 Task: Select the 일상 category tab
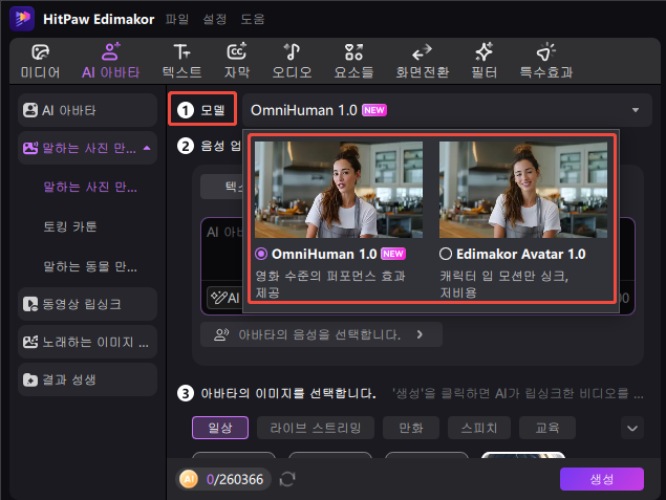(x=220, y=428)
